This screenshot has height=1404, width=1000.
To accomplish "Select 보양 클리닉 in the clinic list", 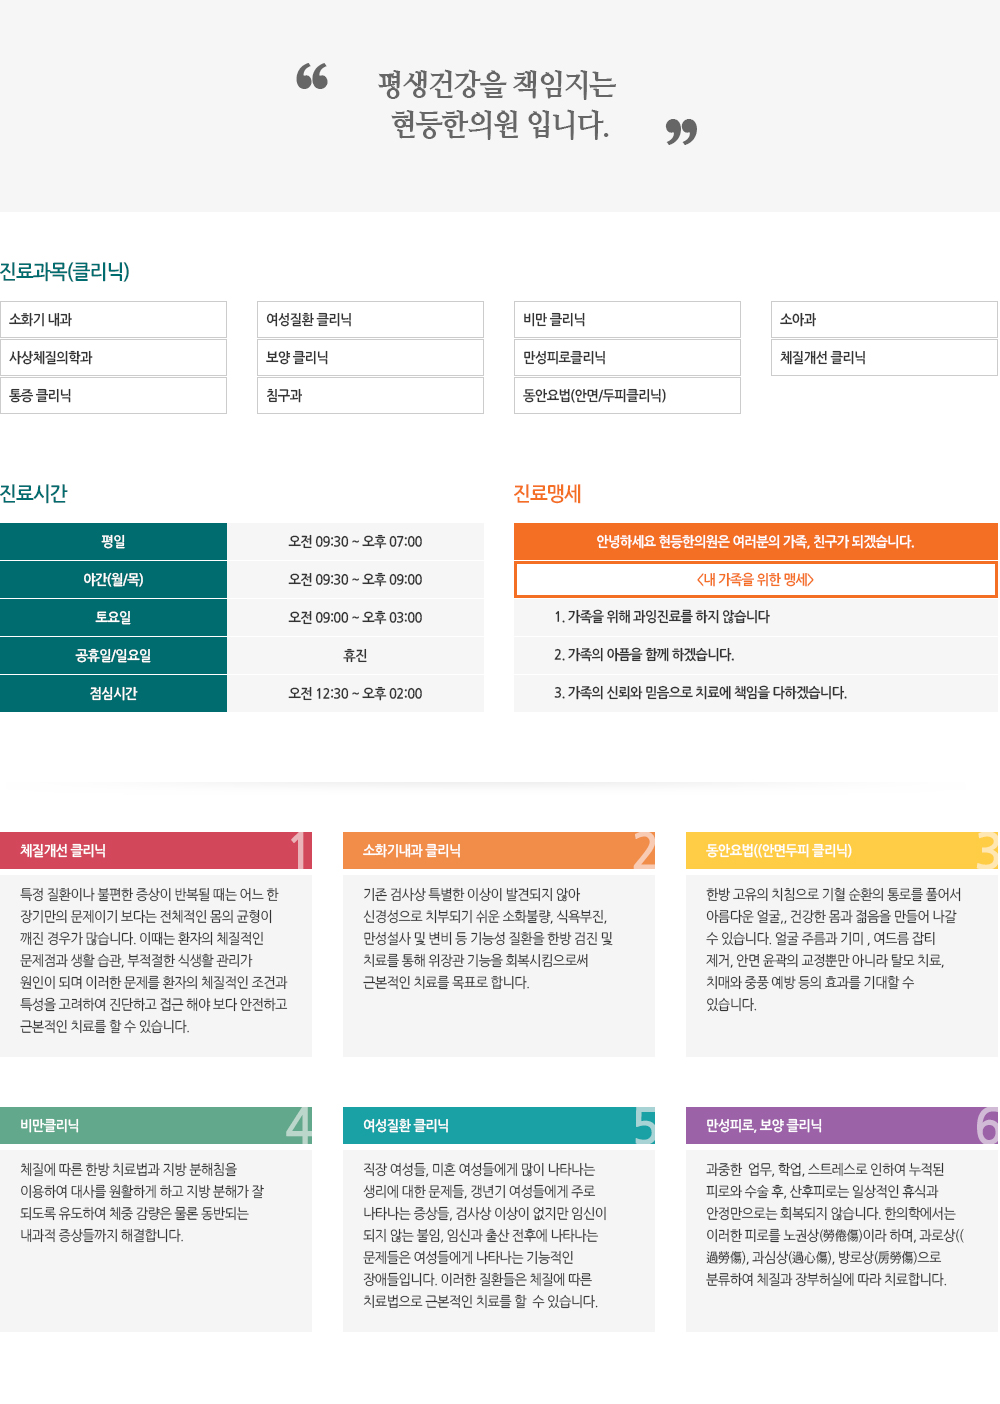I will click(370, 358).
